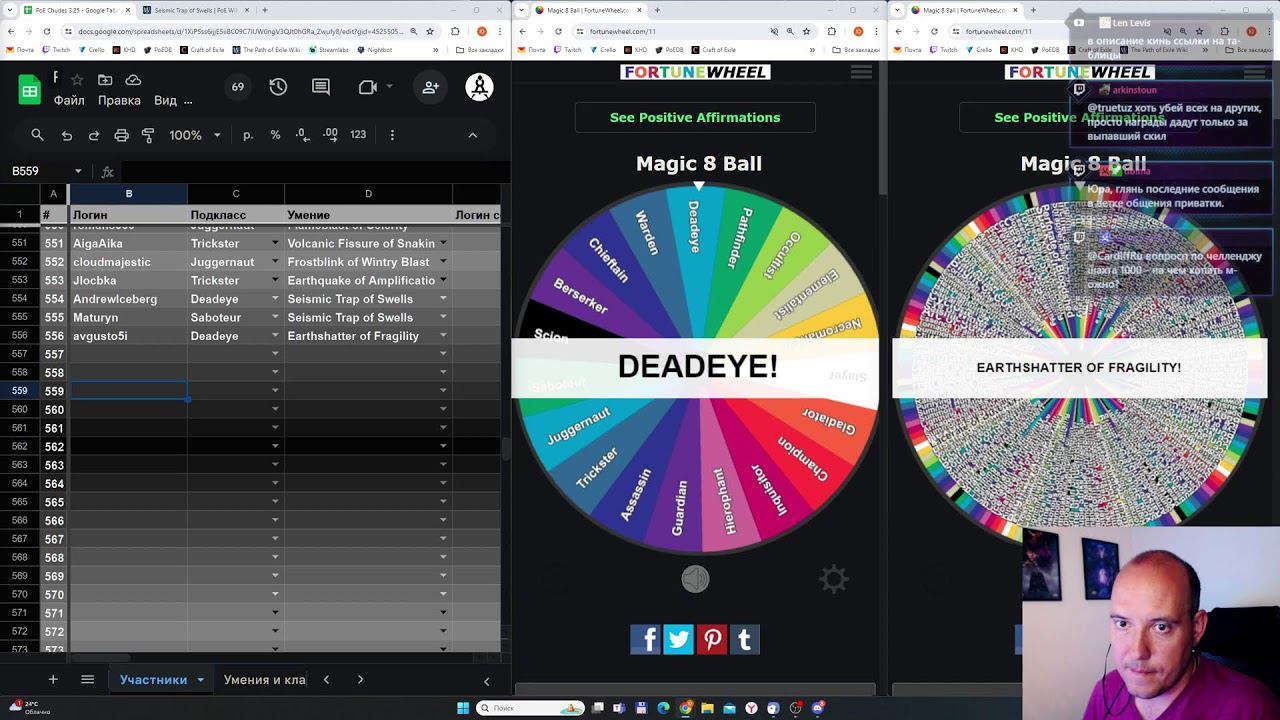Open the Google Sheets home logo
This screenshot has width=1280, height=720.
[x=29, y=90]
